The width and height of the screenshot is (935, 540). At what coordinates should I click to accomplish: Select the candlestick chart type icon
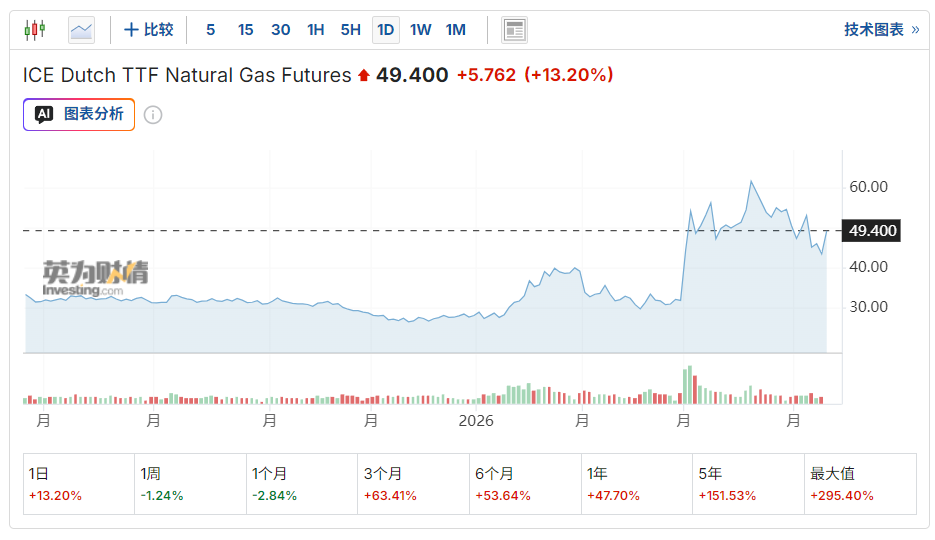coord(35,30)
